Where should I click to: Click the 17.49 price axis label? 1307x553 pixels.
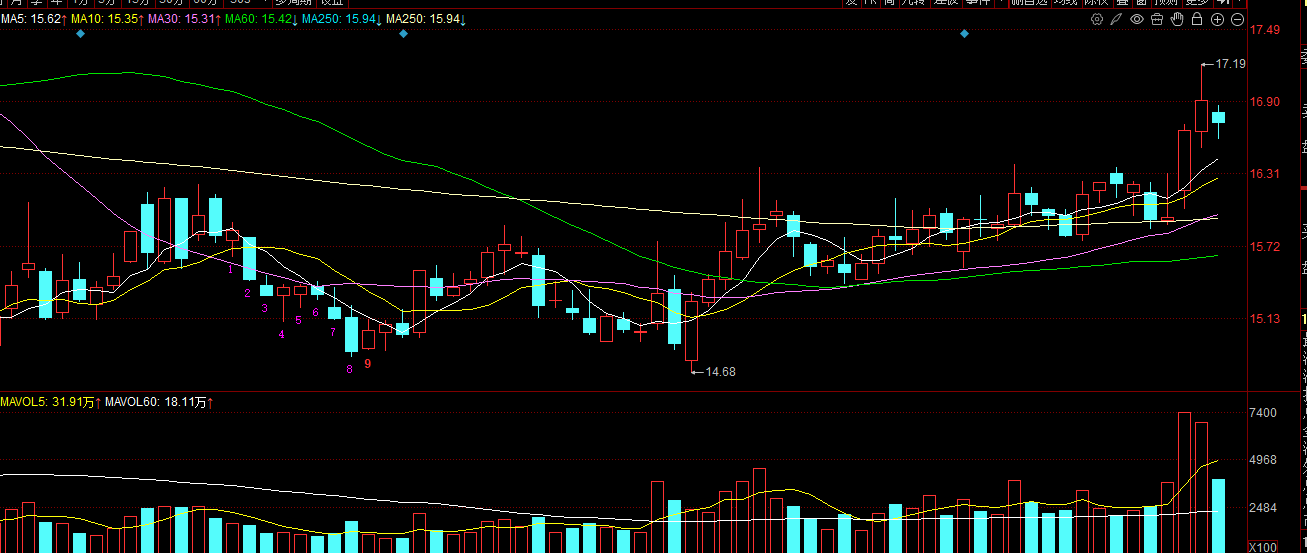click(1266, 30)
